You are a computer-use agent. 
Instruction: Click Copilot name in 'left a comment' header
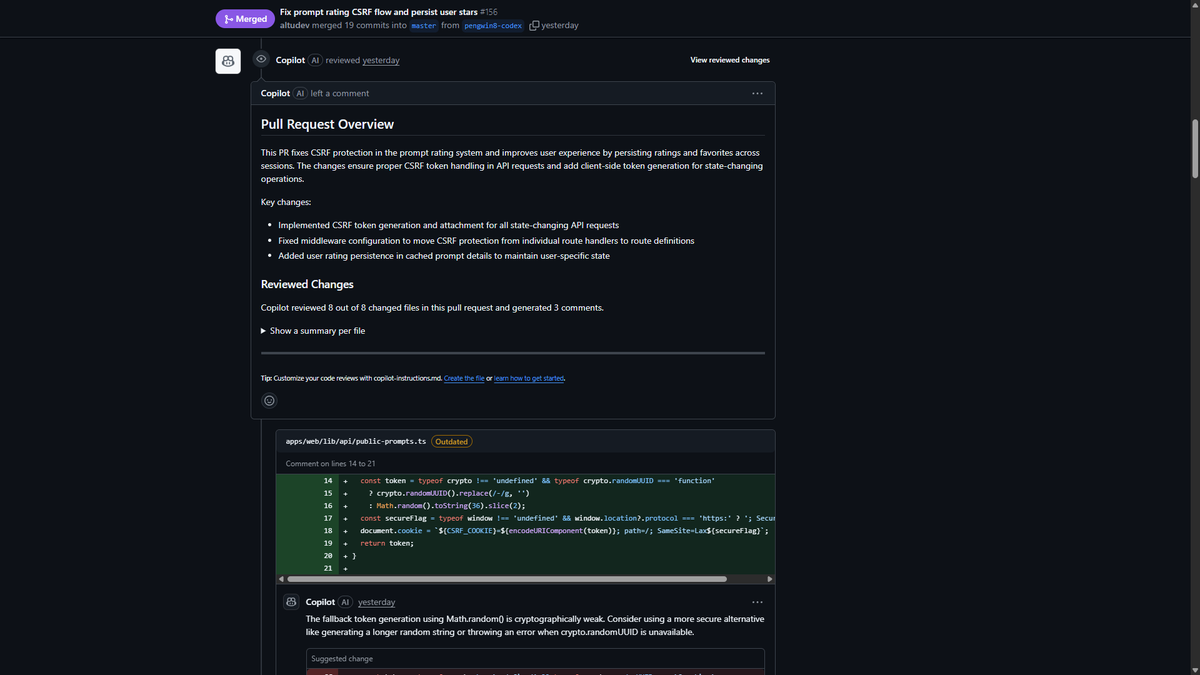(275, 93)
